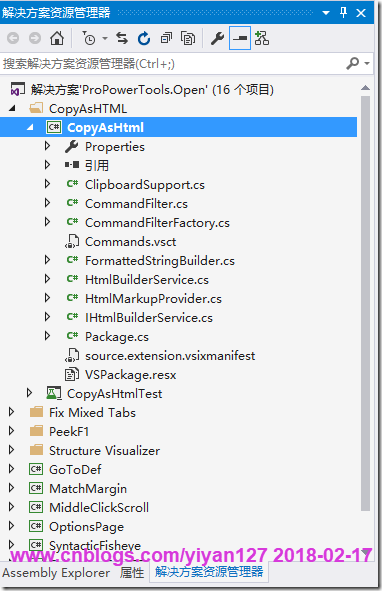Select the Commands.vsct file name
The height and width of the screenshot is (591, 382).
[130, 242]
